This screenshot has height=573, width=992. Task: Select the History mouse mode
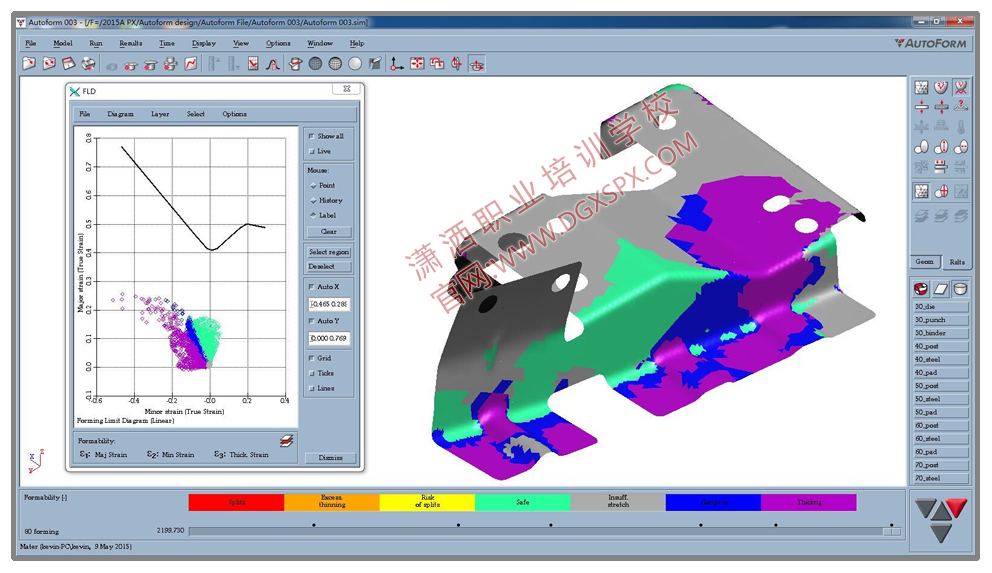coord(313,200)
